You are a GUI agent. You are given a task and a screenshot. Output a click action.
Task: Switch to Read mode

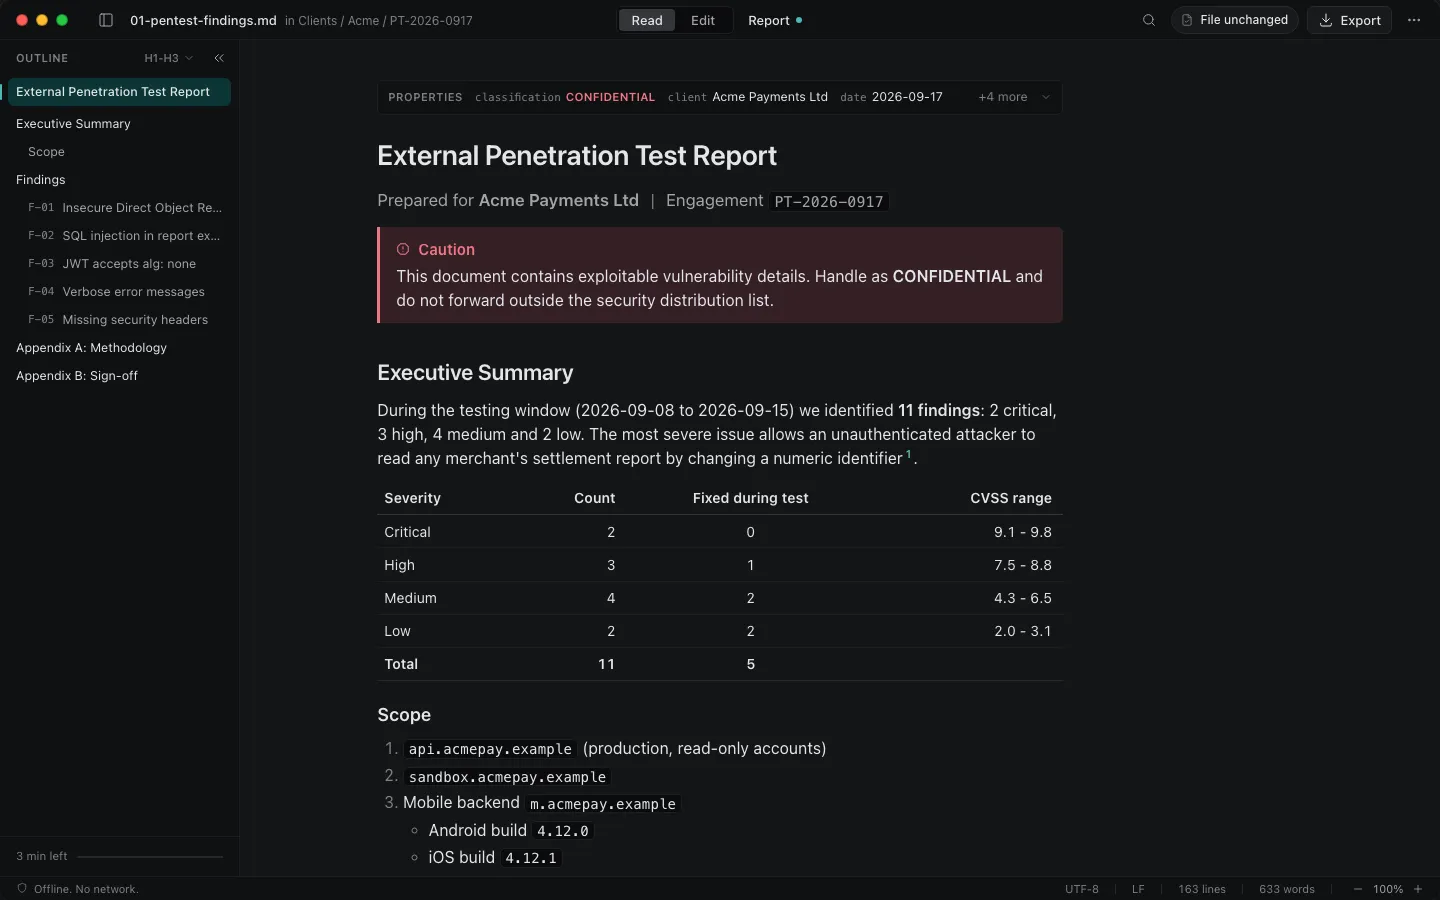coord(647,20)
